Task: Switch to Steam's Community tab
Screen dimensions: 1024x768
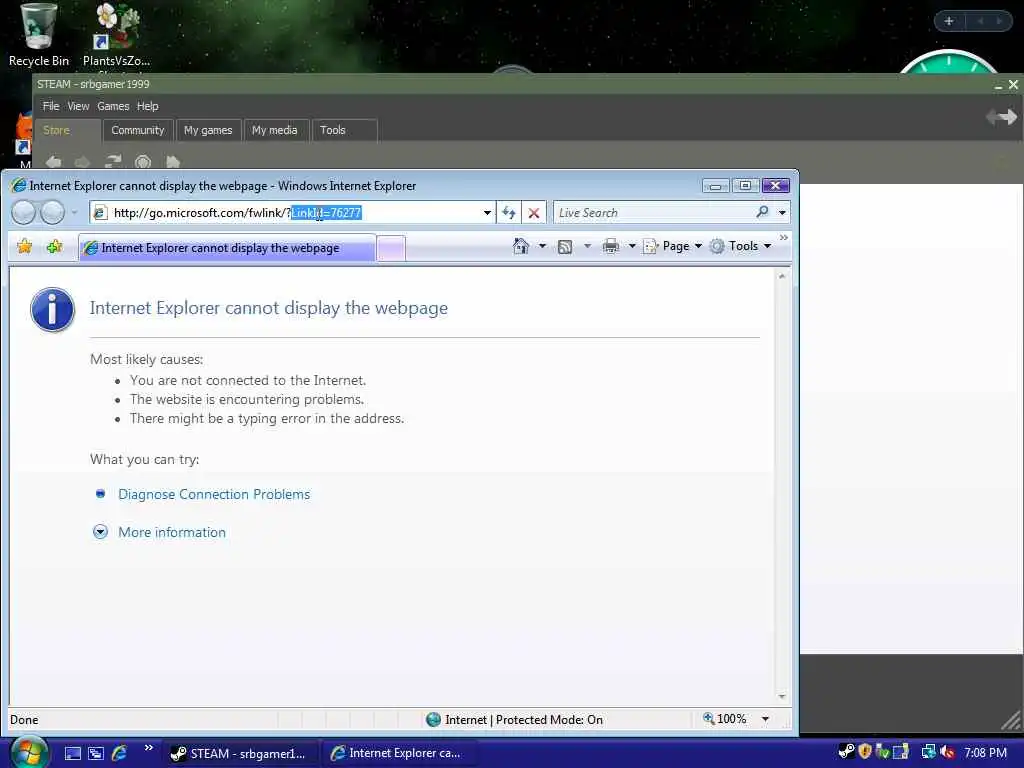Action: pos(138,130)
